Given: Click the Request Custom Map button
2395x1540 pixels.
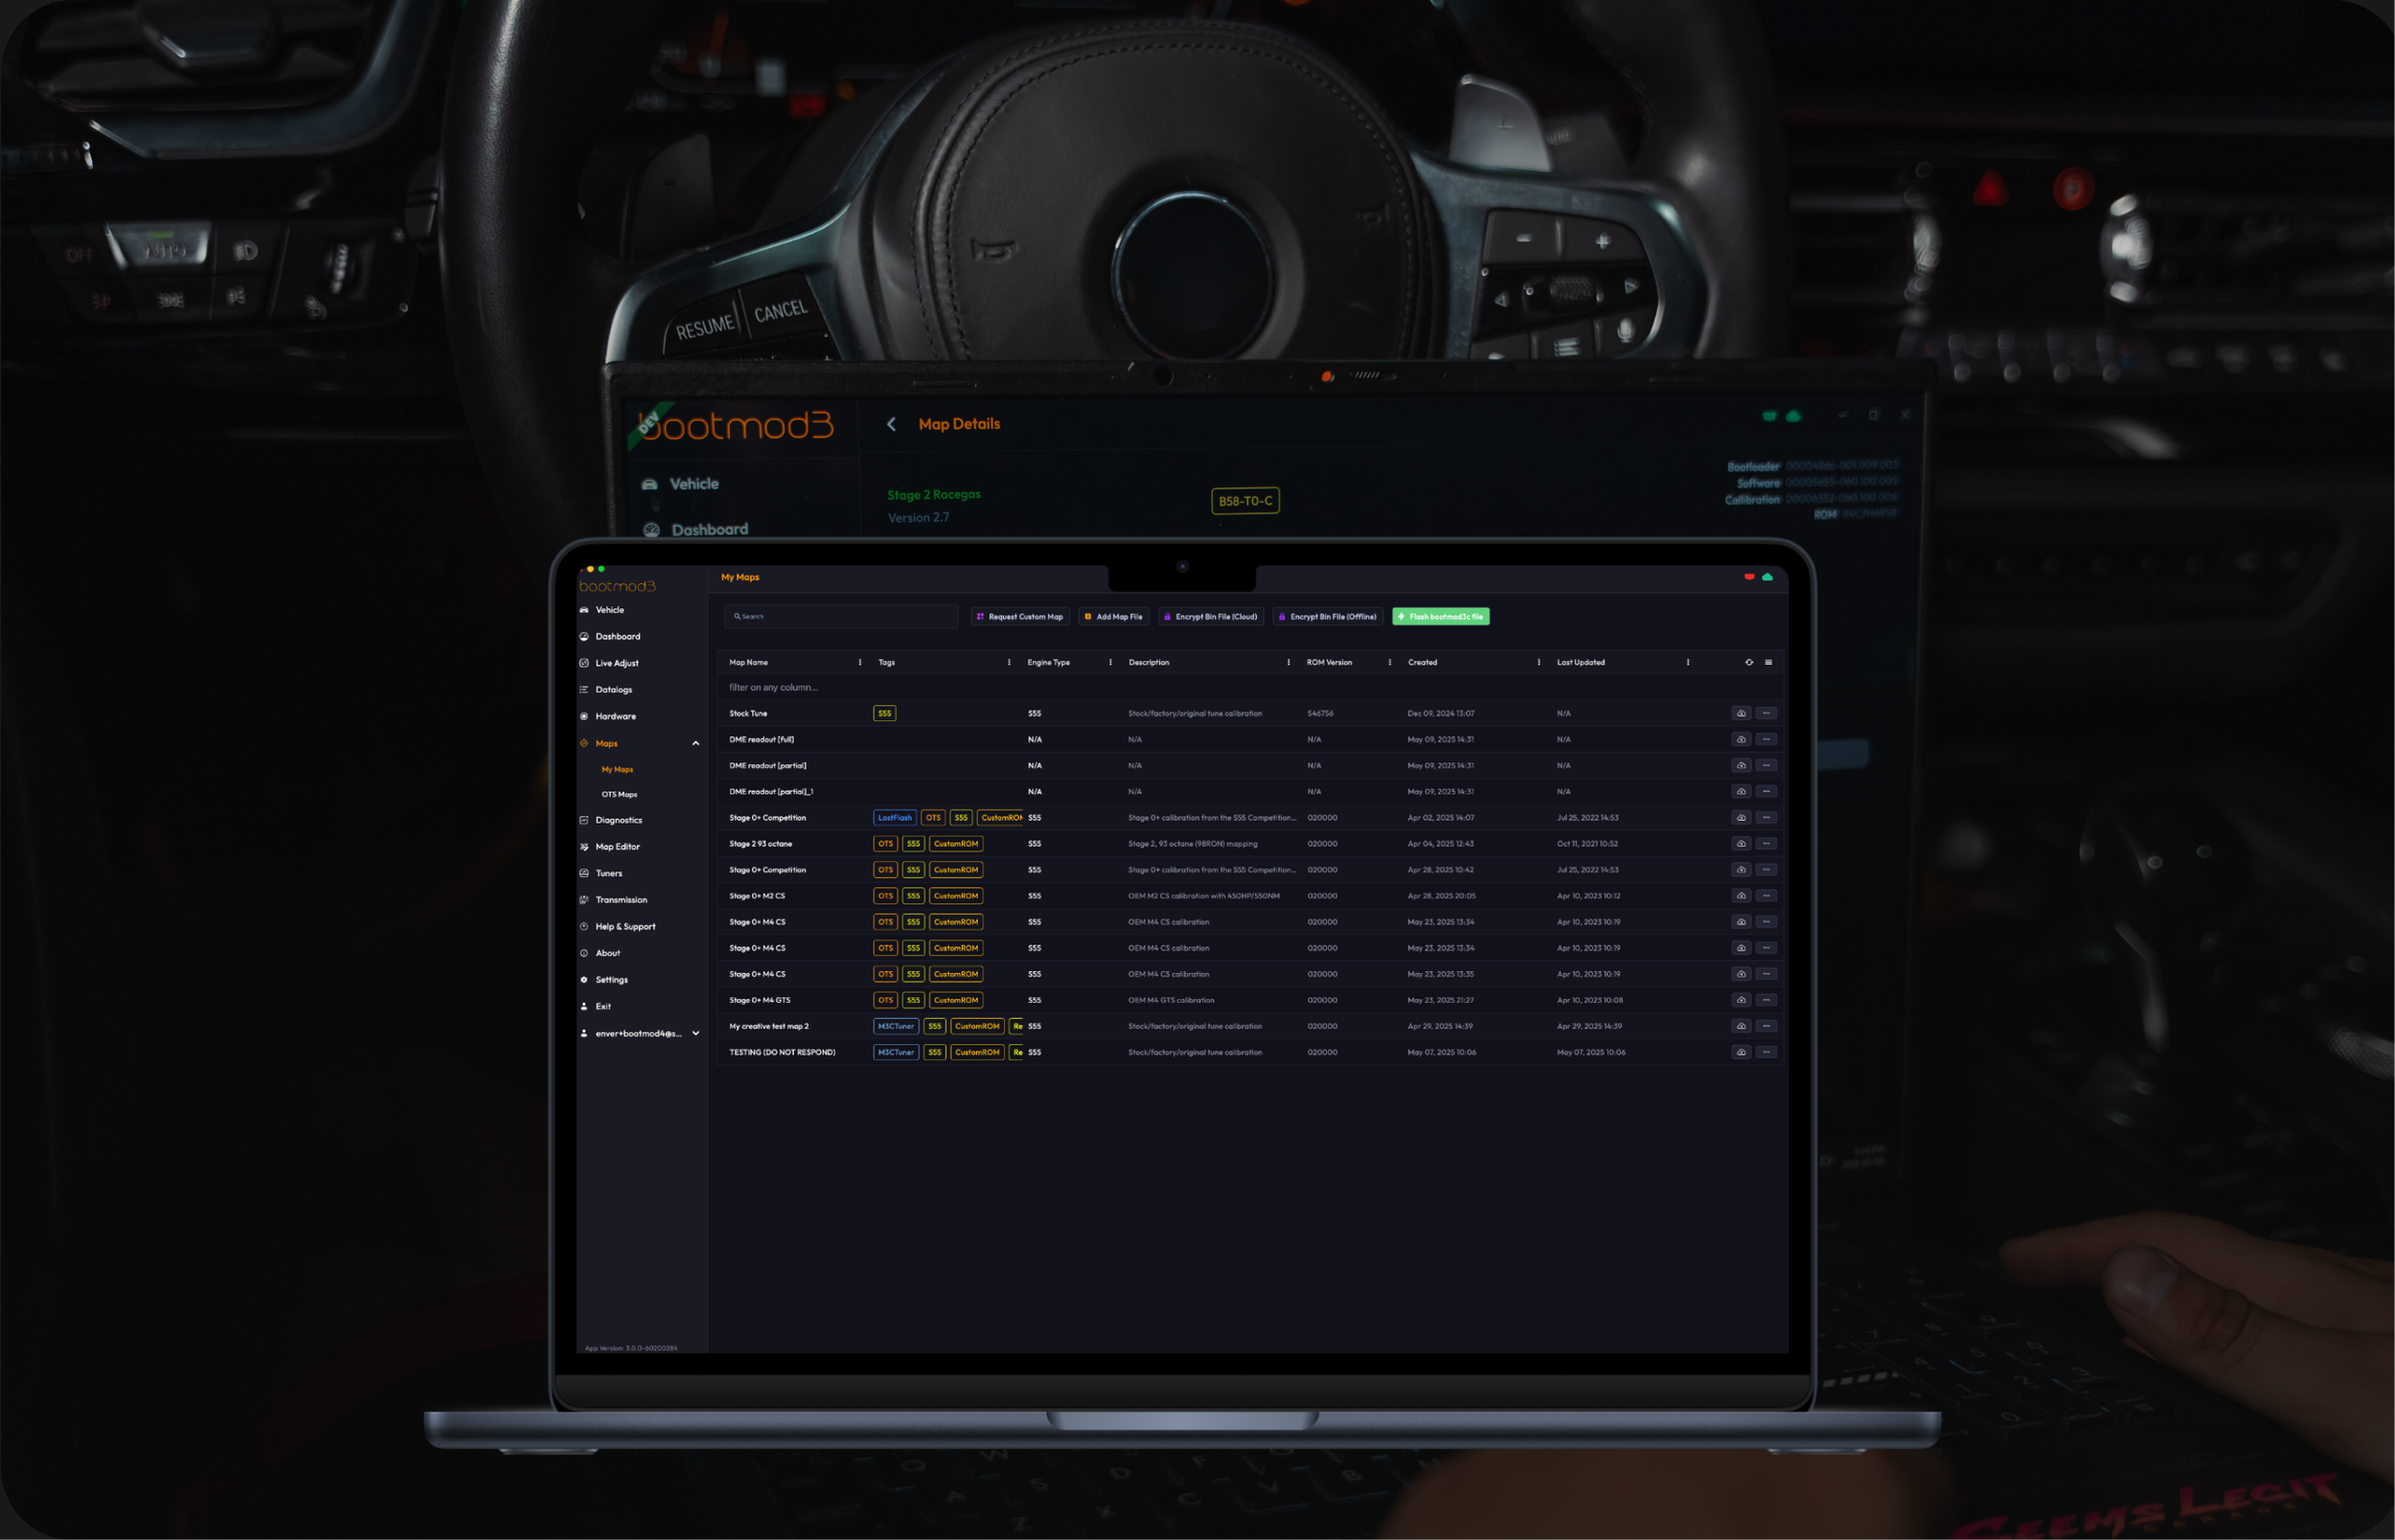Looking at the screenshot, I should (1019, 617).
